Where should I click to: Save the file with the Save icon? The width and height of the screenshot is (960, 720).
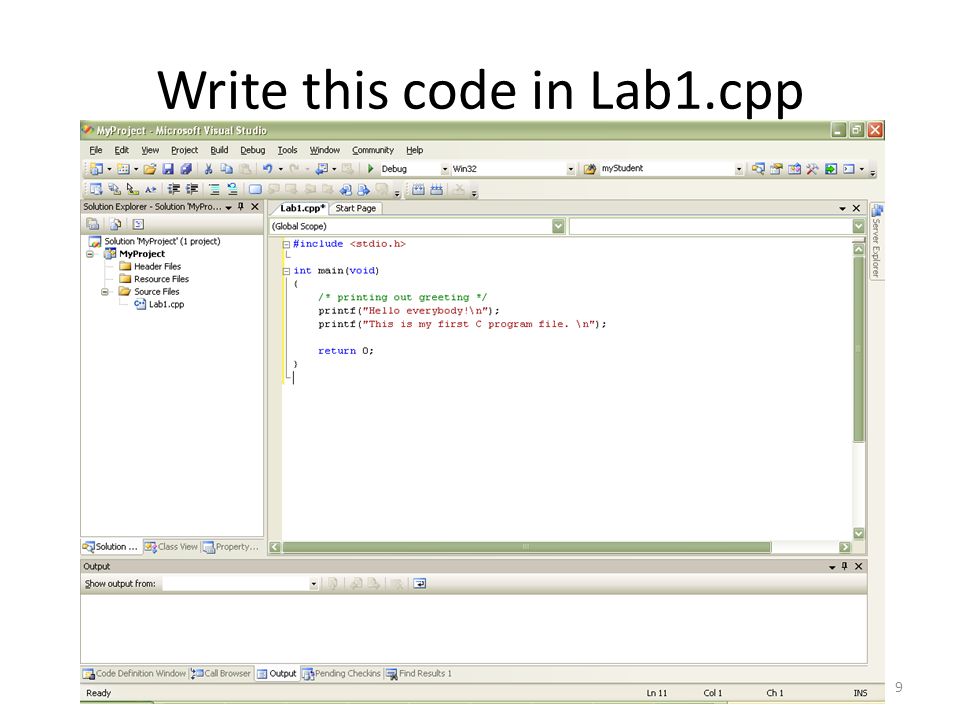coord(168,169)
